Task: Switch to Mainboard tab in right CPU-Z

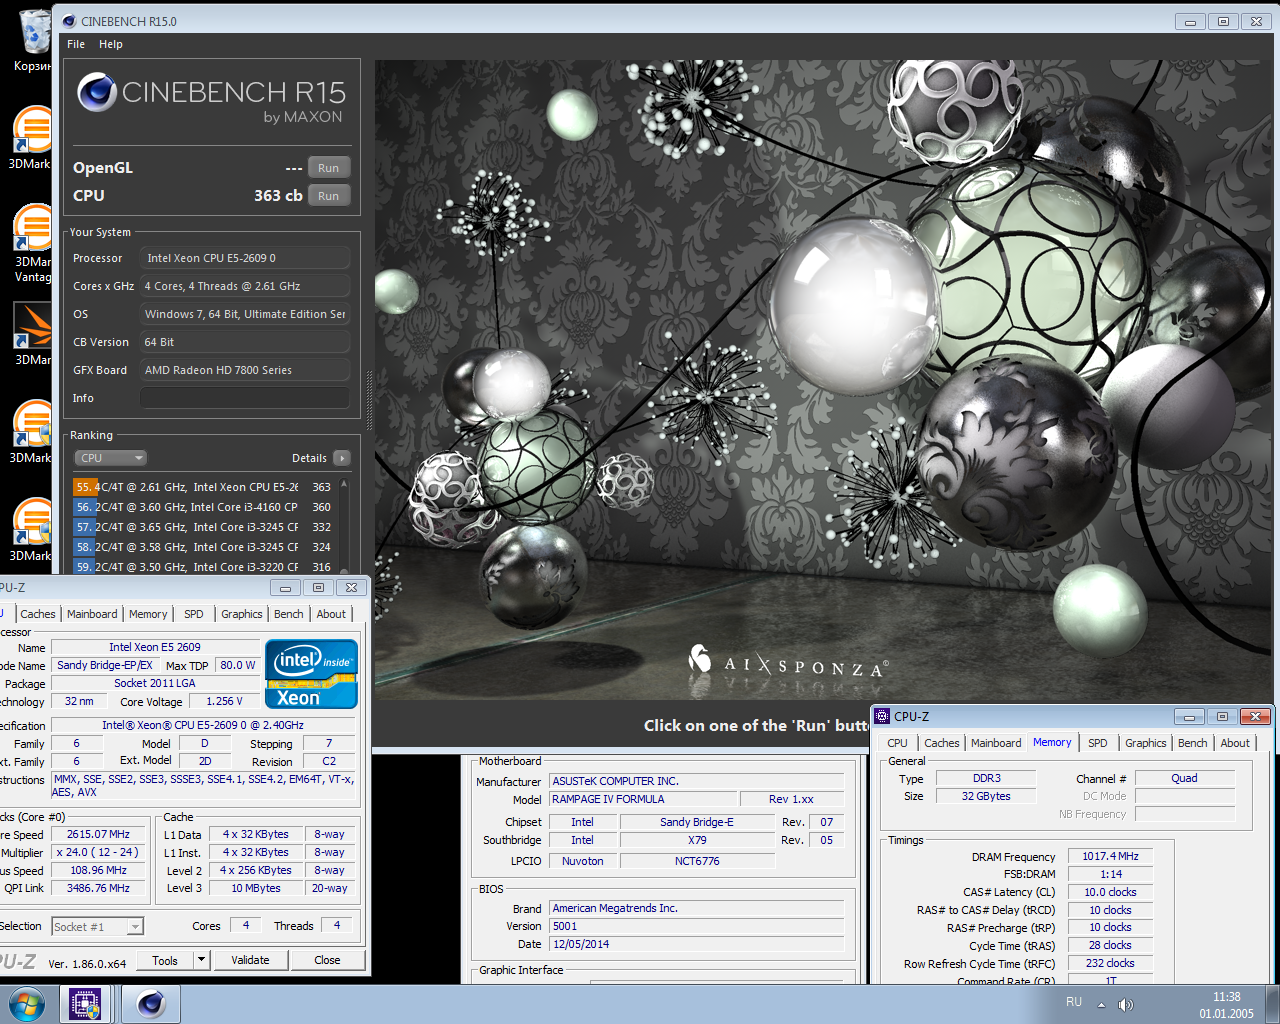Action: click(996, 743)
